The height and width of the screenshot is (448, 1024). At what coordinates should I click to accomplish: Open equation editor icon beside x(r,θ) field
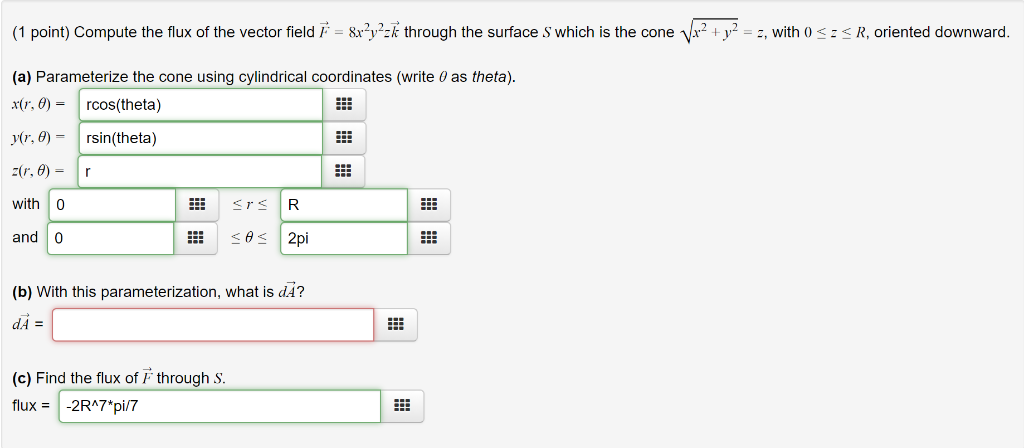point(344,104)
